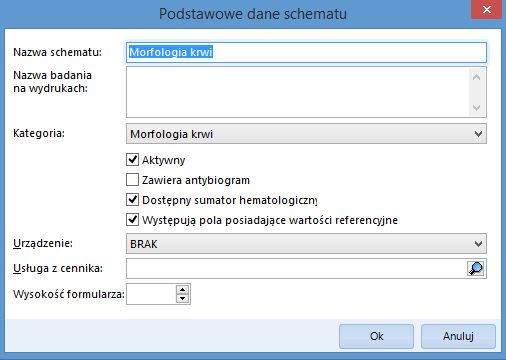Click the Nazwa schematu label

click(x=57, y=52)
